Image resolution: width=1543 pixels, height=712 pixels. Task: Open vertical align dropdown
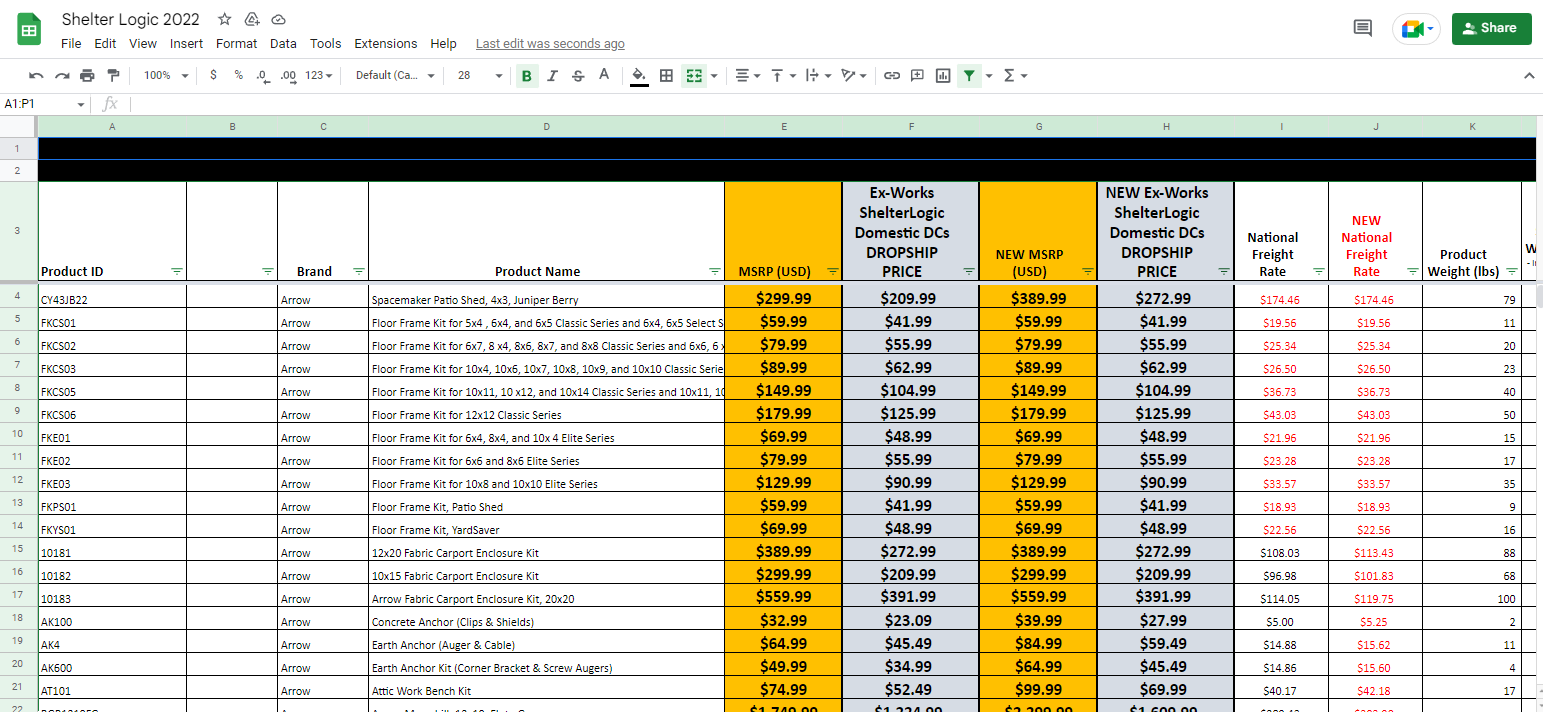pyautogui.click(x=782, y=75)
